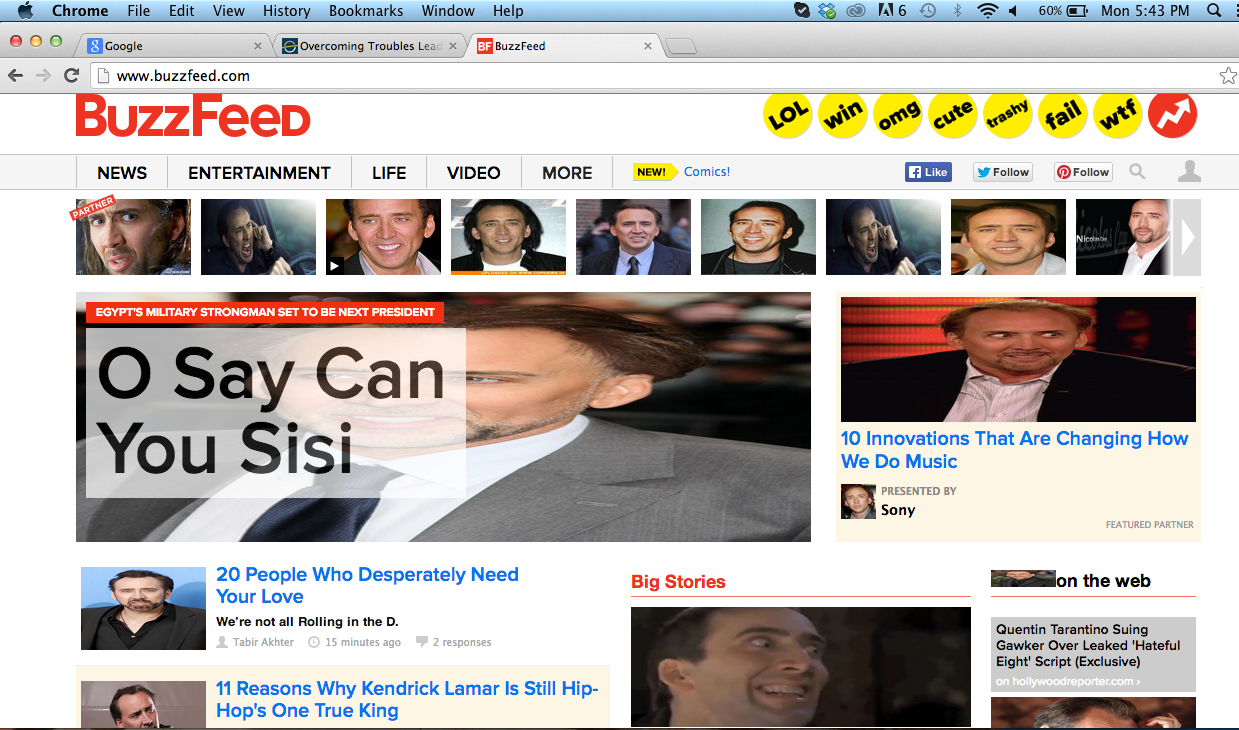Go back with the browser back arrow
The height and width of the screenshot is (730, 1239).
[16, 75]
